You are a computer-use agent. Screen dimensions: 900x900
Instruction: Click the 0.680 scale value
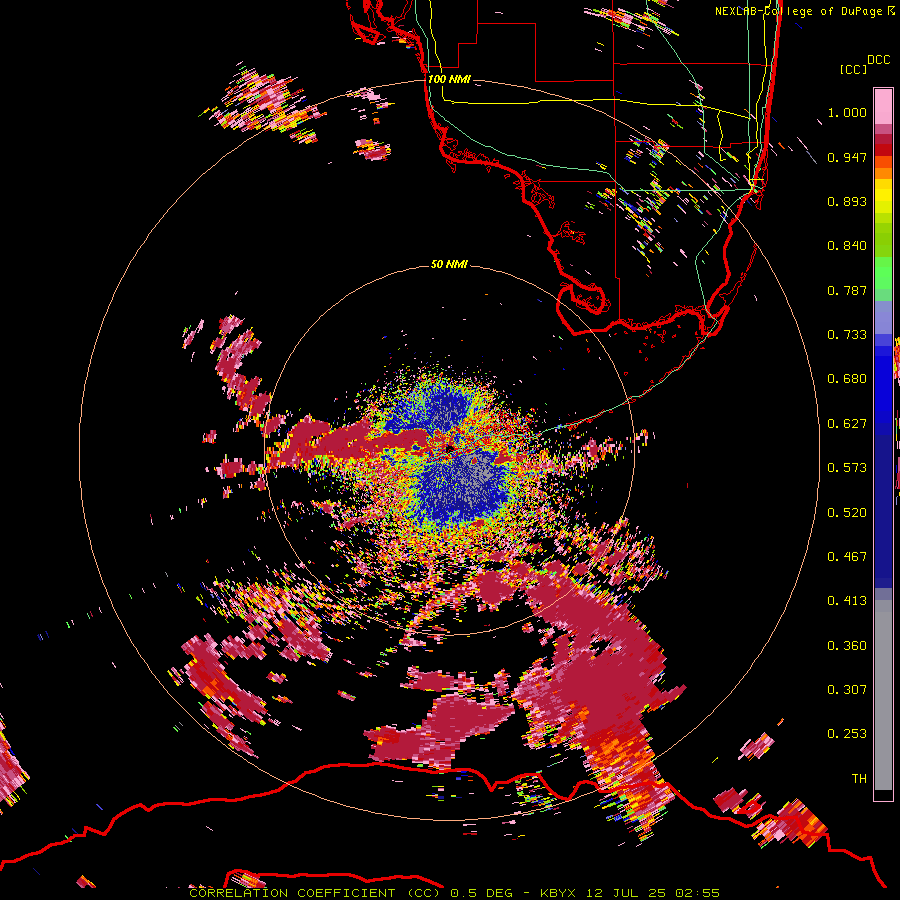click(x=847, y=379)
